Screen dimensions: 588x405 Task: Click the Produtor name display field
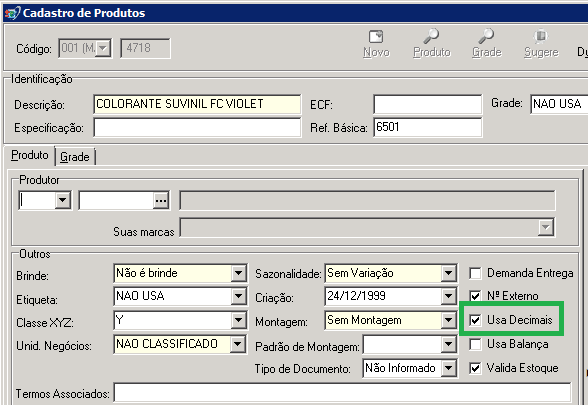[368, 201]
